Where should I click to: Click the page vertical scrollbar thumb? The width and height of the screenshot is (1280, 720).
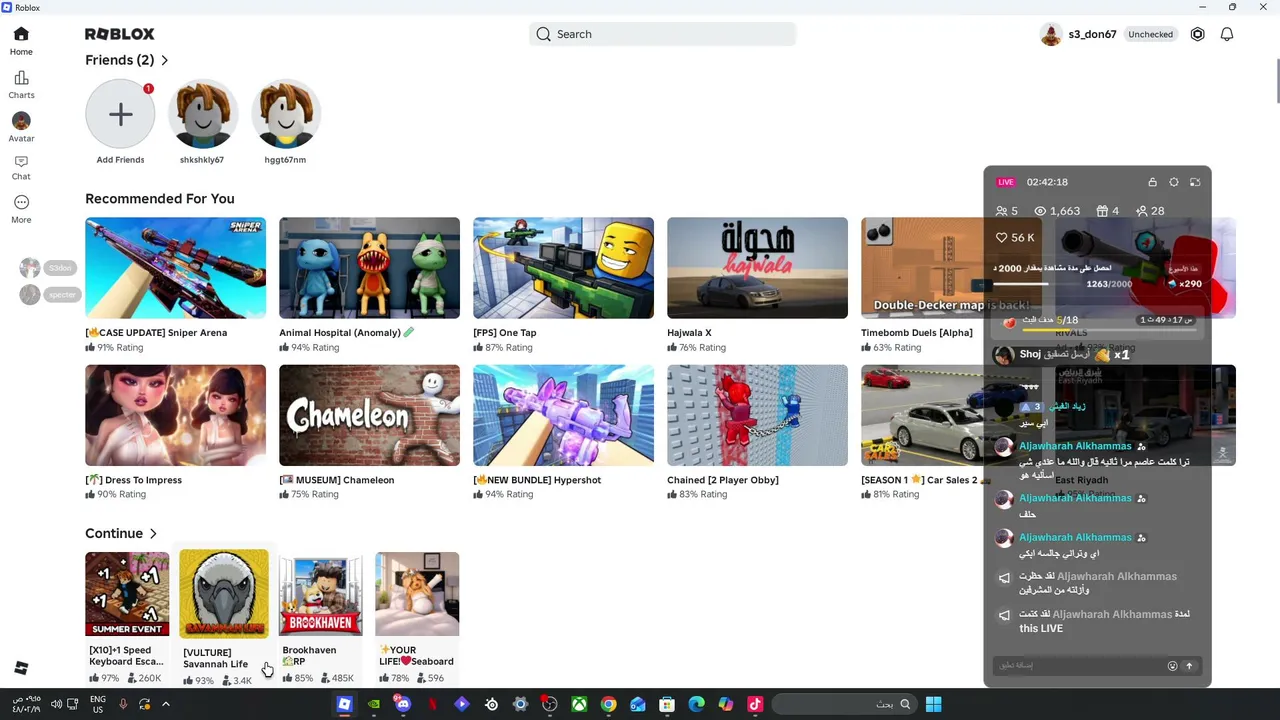[x=1276, y=80]
